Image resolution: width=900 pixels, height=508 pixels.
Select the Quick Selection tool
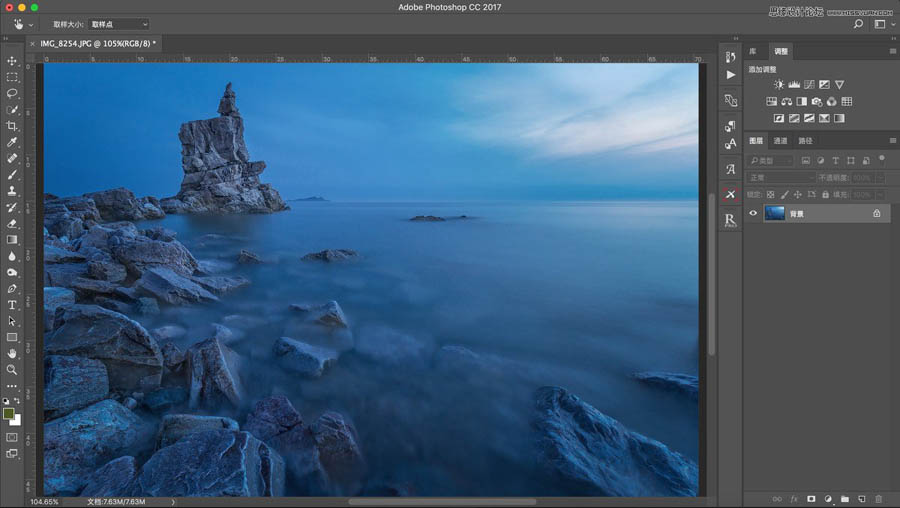click(11, 110)
